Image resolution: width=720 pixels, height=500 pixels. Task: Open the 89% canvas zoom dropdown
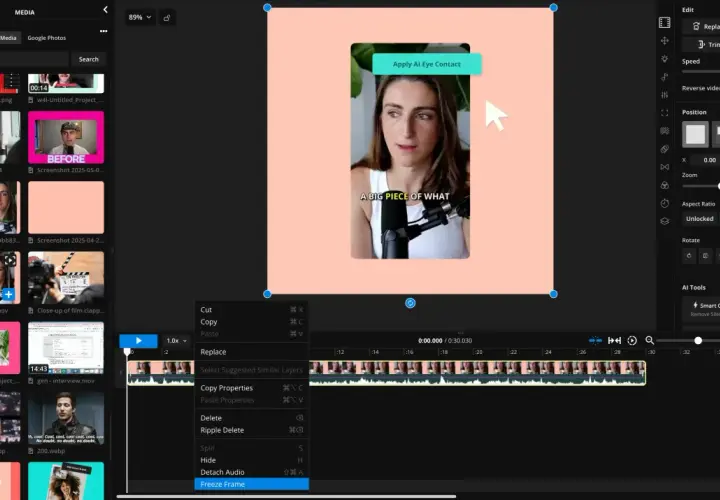click(140, 17)
